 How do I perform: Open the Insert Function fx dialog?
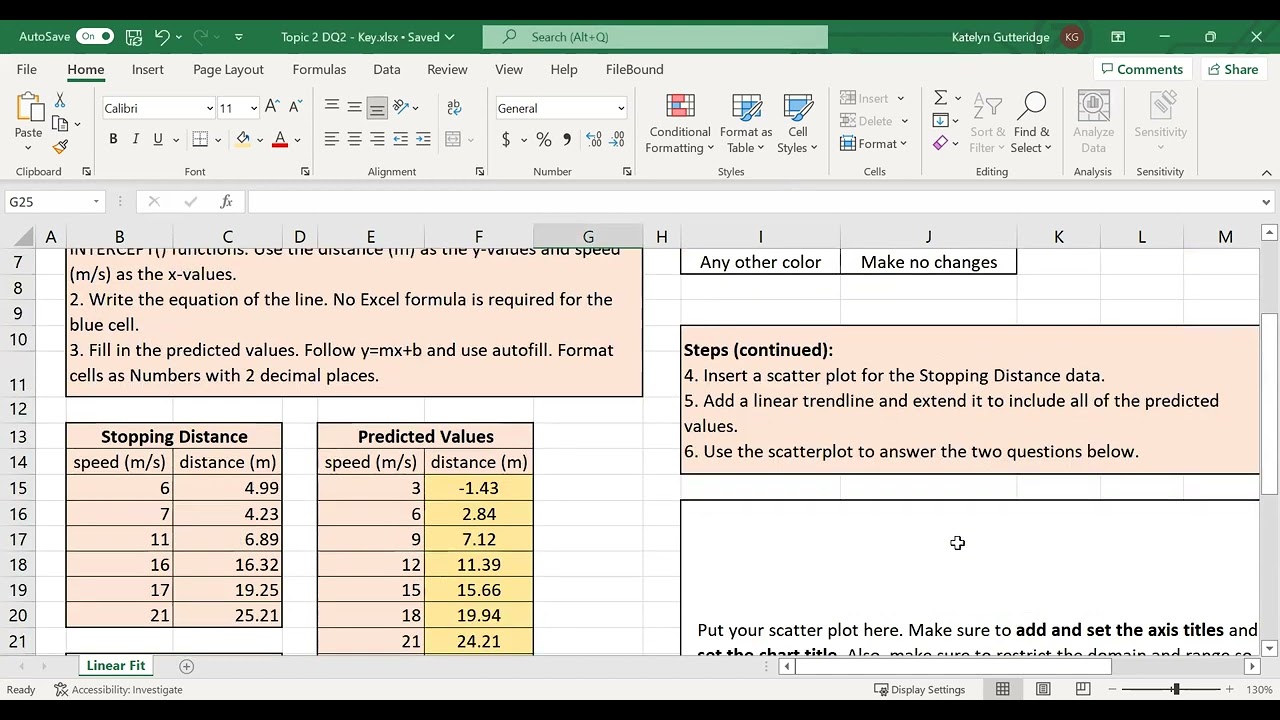[x=227, y=202]
